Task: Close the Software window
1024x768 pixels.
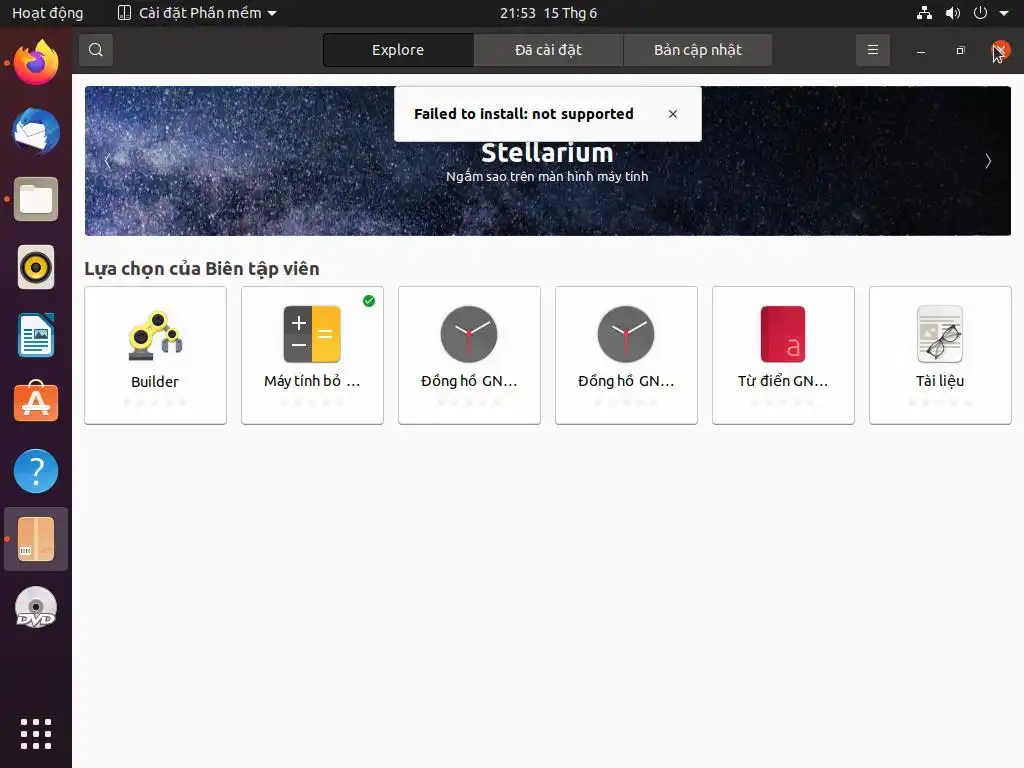Action: click(x=1000, y=50)
